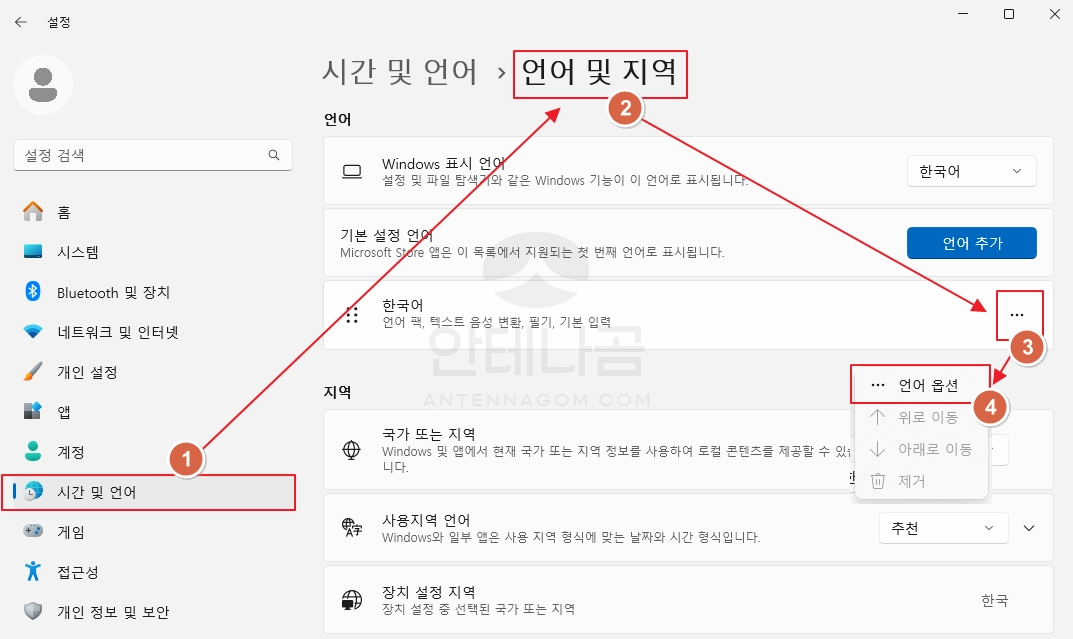Click the globe icon for 국가 또는 지역
Image resolution: width=1073 pixels, height=639 pixels.
tap(352, 449)
